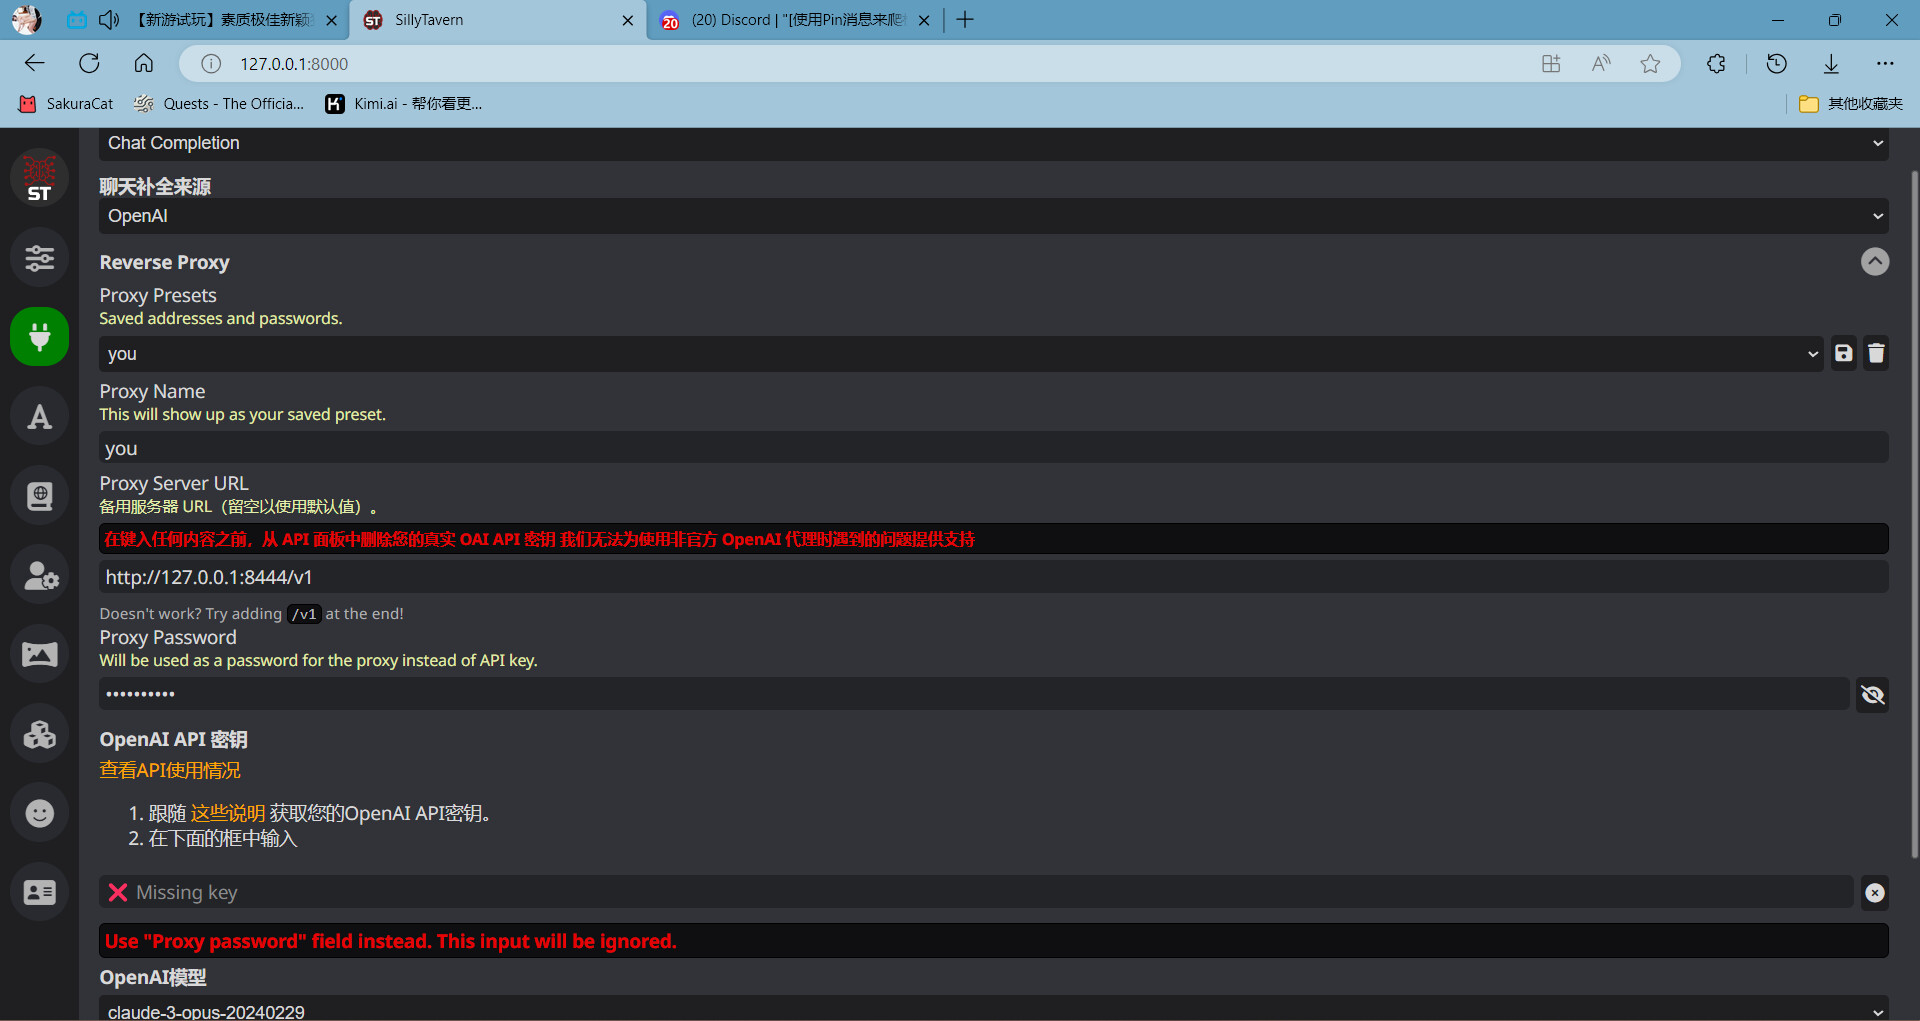The height and width of the screenshot is (1021, 1920).
Task: Expand the OpenAI chat source dropdown
Action: tap(992, 216)
